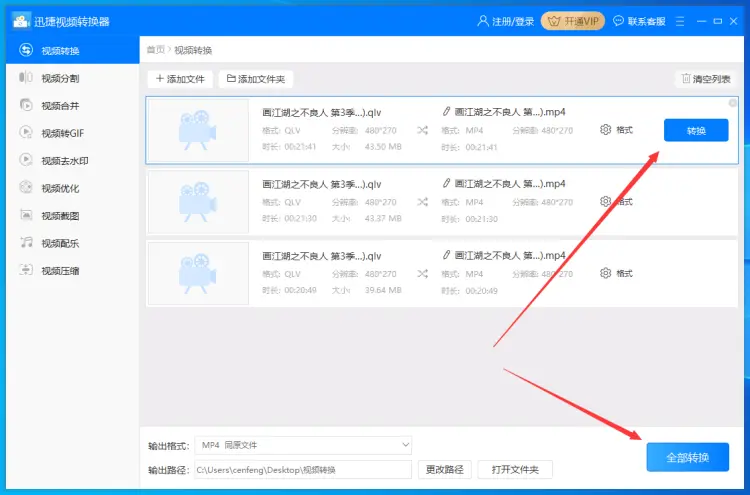Open the 视频转GIF sidebar section
Screen dimensions: 750x495
click(72, 133)
